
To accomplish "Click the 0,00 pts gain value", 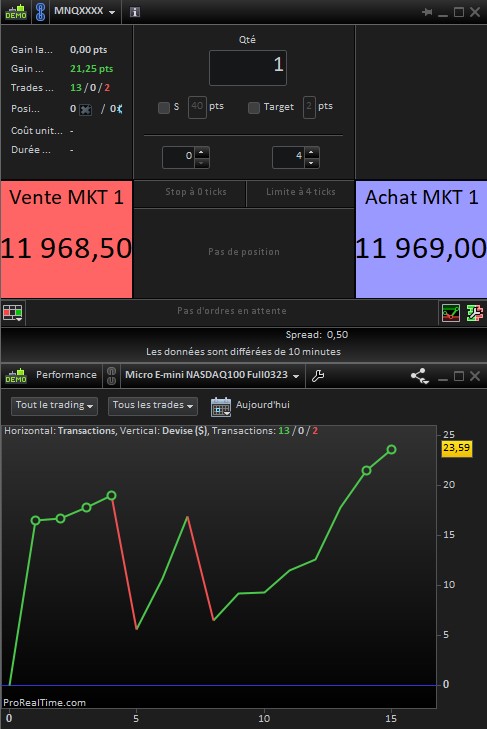I will (88, 50).
